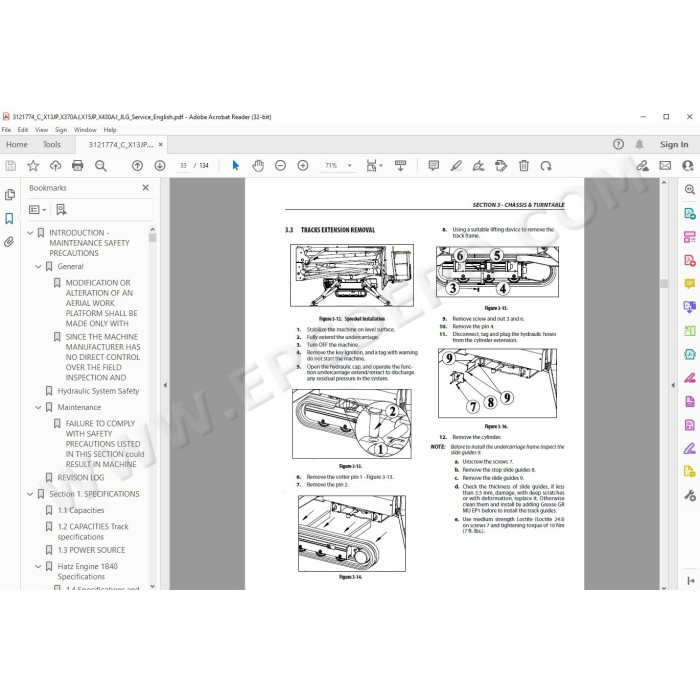
Task: Show page thumbnails panel
Action: tap(9, 195)
